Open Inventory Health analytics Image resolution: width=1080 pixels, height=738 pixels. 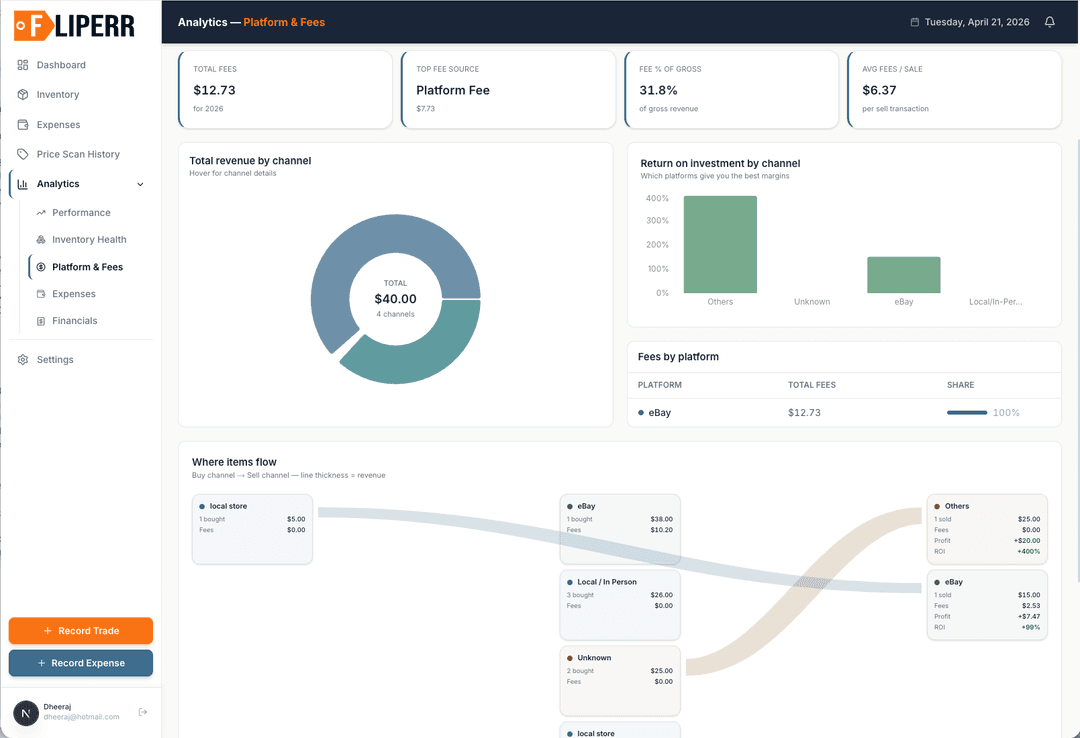(x=90, y=240)
